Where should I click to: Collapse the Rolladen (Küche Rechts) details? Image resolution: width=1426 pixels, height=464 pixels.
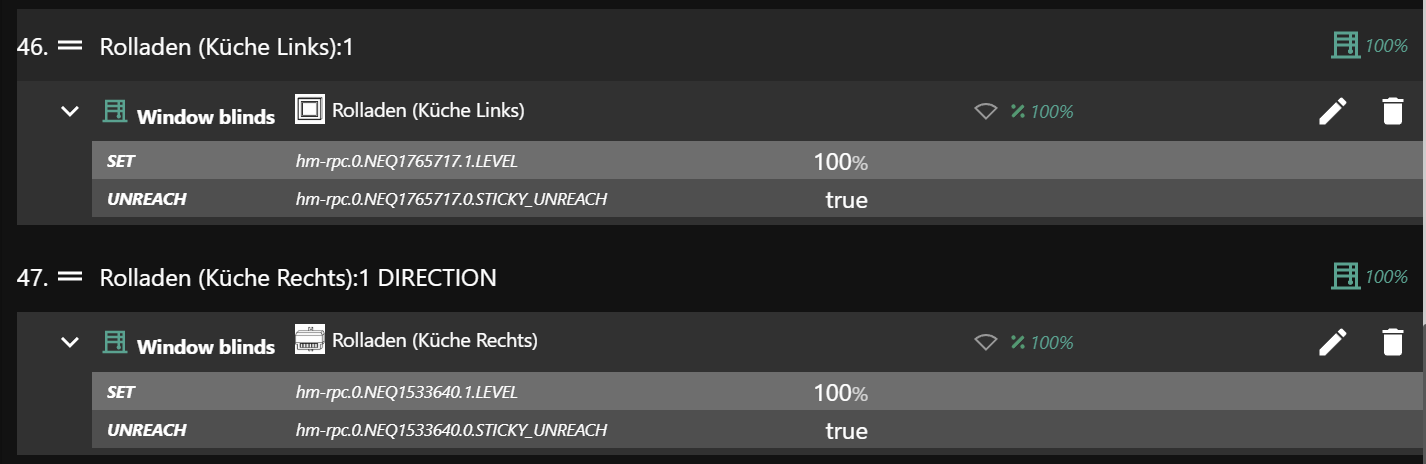point(69,342)
